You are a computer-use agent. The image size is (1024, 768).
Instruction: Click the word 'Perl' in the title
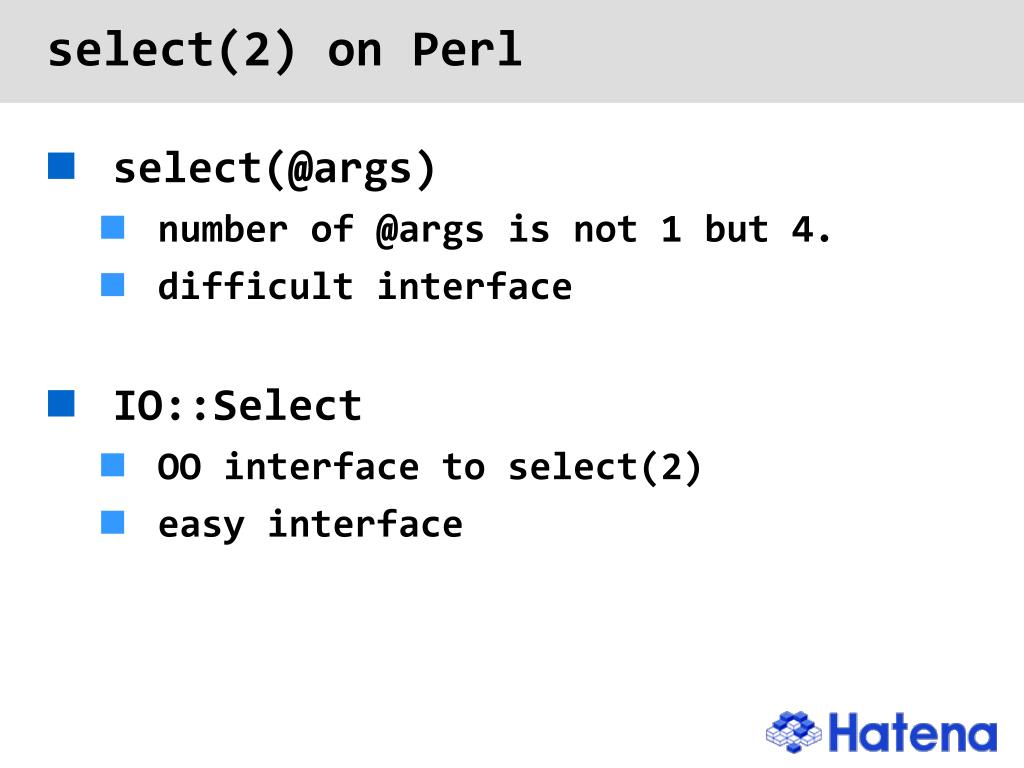[467, 50]
